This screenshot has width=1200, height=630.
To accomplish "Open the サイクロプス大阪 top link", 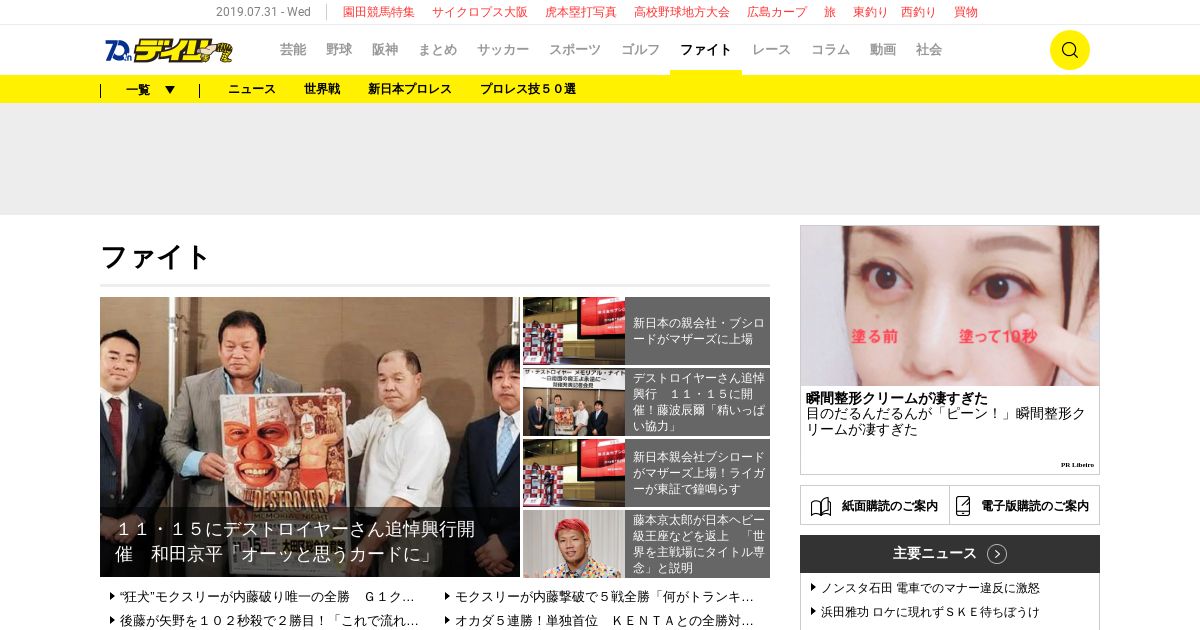I will point(480,12).
